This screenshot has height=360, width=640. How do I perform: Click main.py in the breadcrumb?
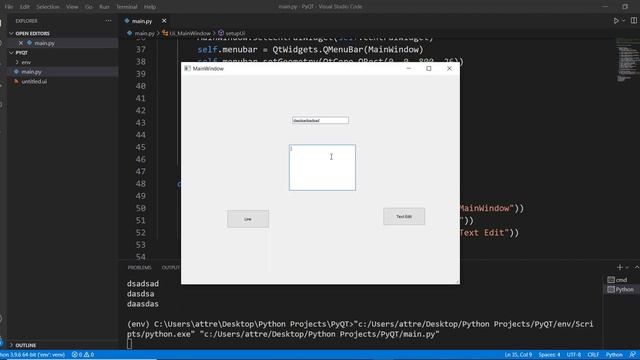[x=144, y=33]
